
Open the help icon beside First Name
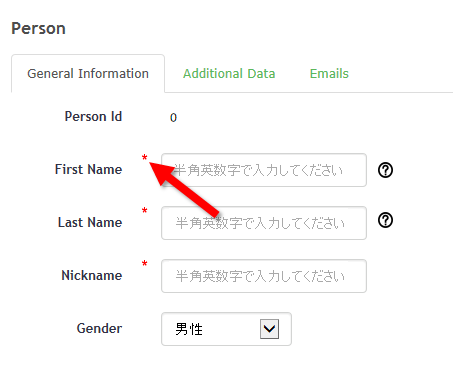[x=385, y=170]
